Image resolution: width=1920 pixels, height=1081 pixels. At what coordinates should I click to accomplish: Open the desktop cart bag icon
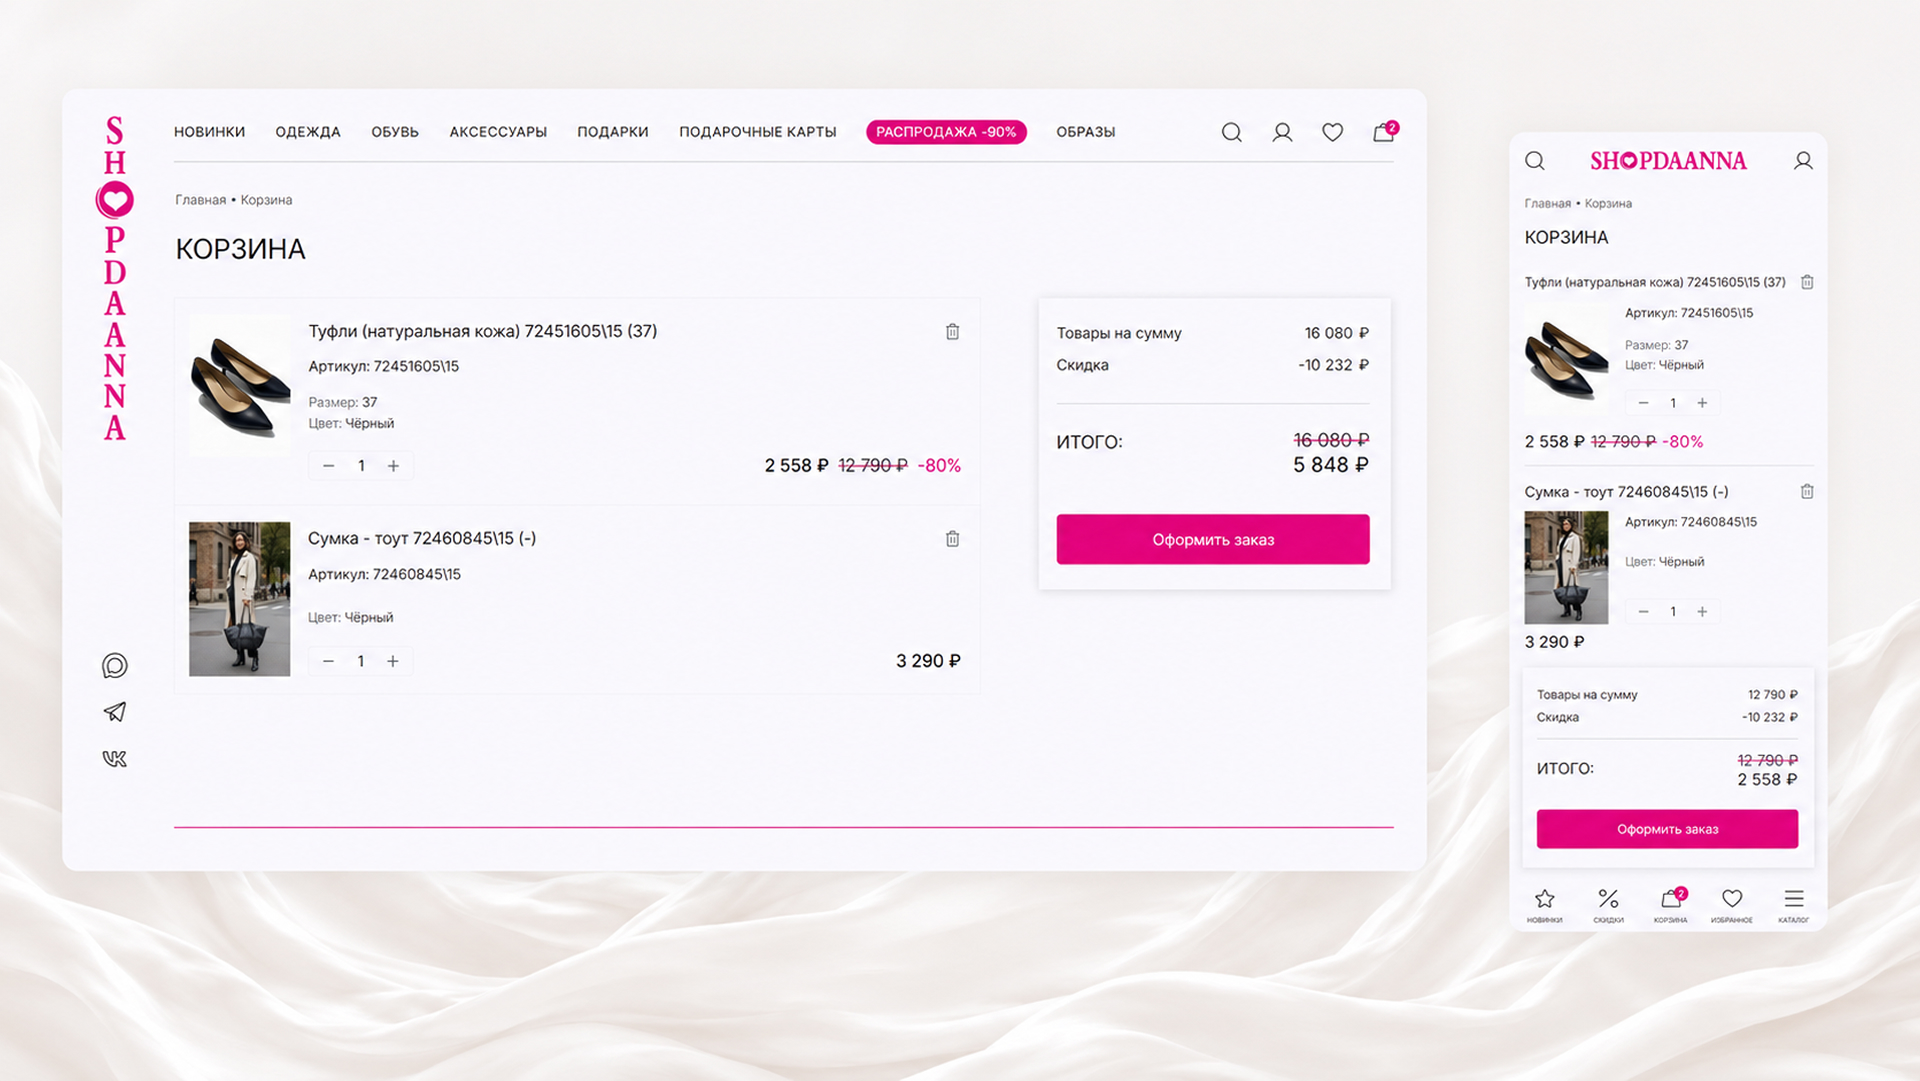tap(1384, 131)
